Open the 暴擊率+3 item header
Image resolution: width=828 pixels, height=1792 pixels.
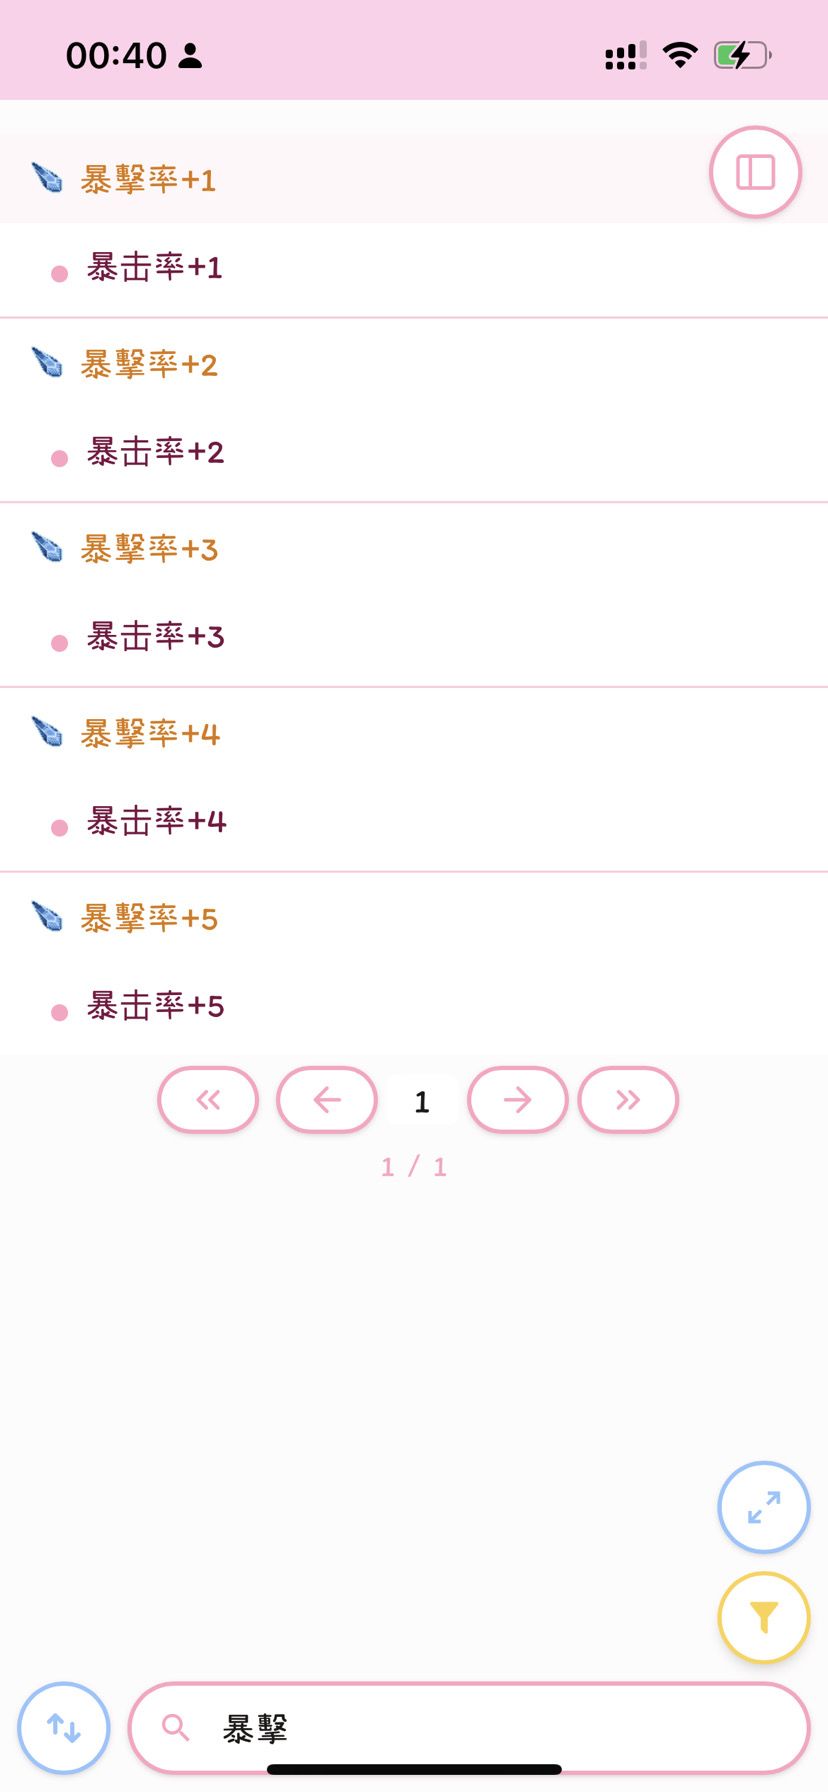pyautogui.click(x=149, y=549)
